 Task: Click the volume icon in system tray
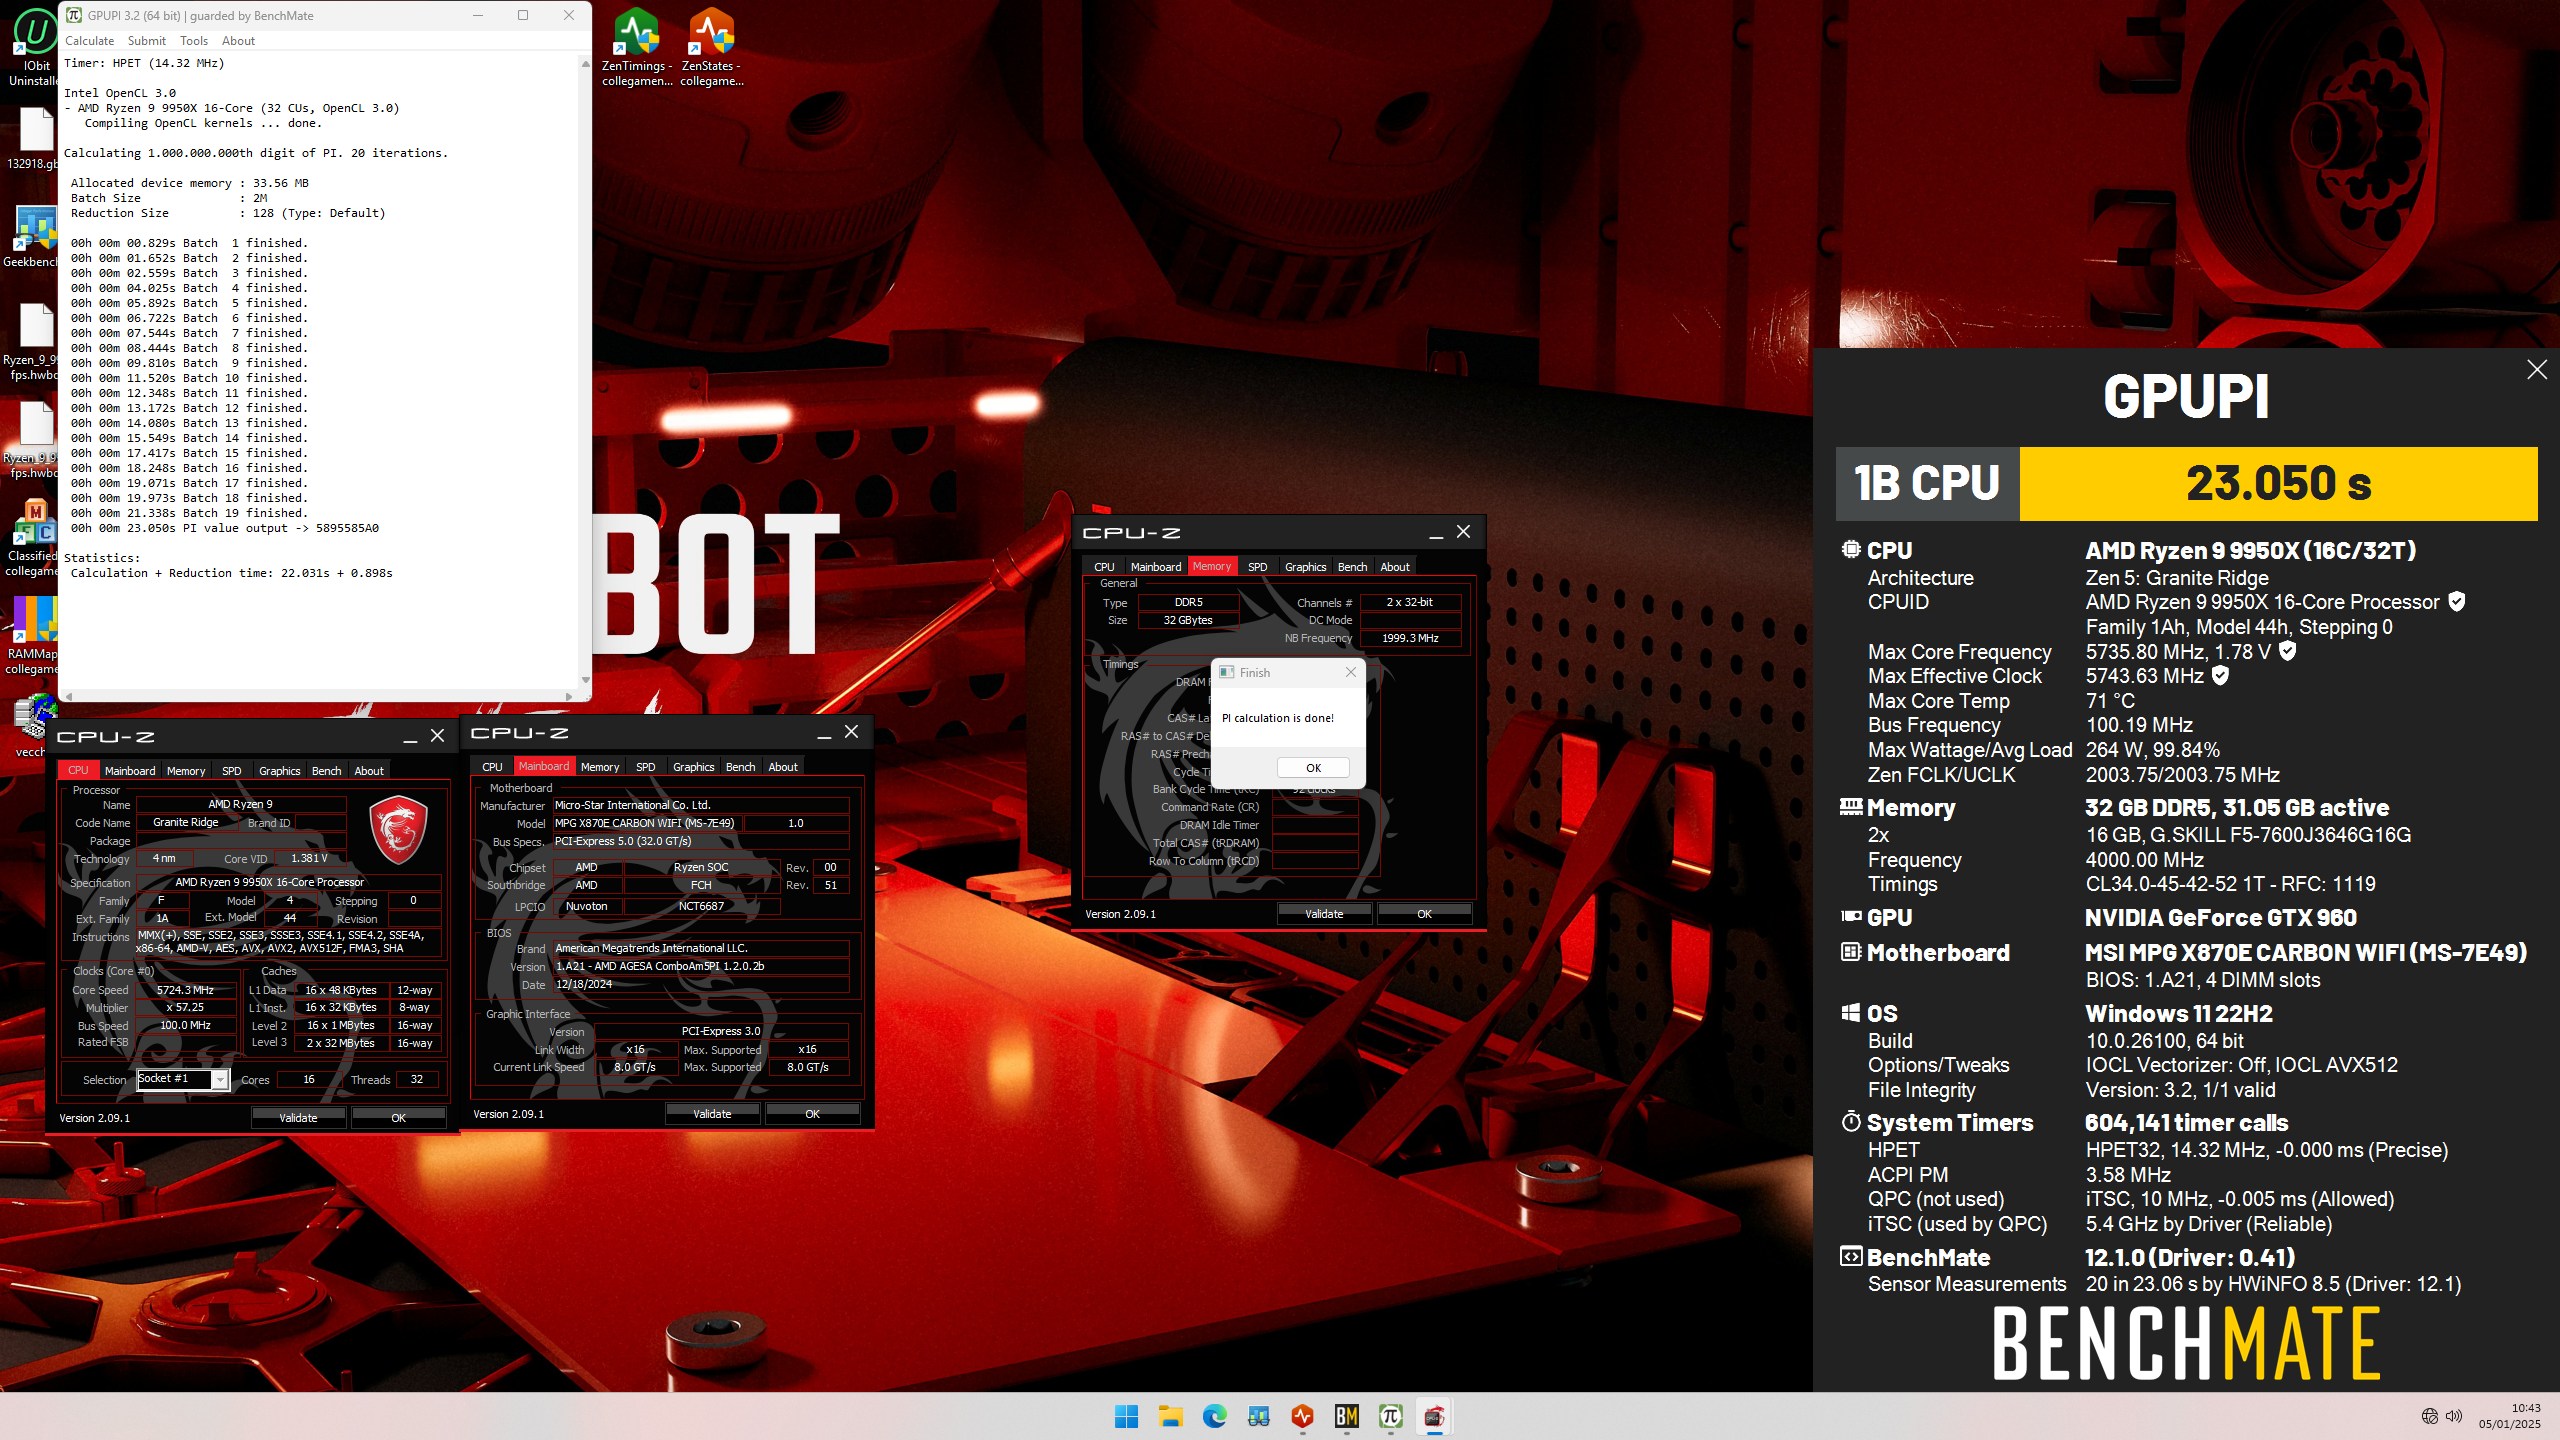tap(2454, 1416)
